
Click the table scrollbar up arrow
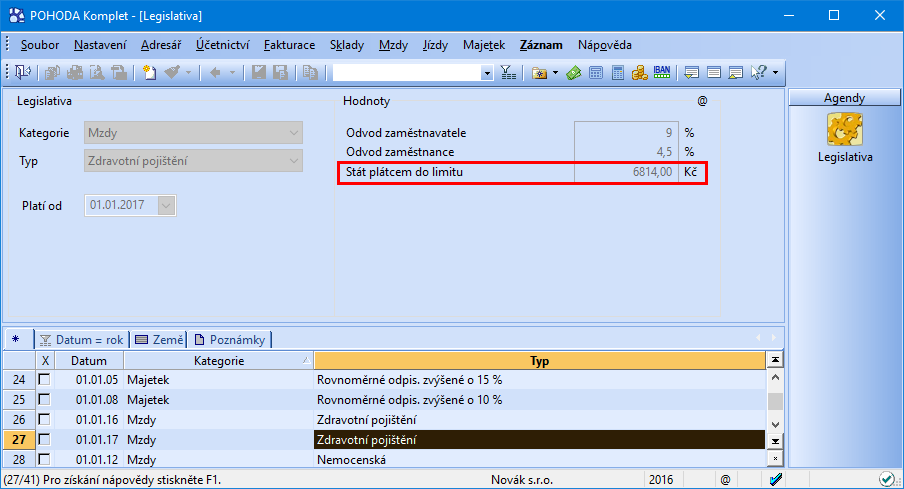pyautogui.click(x=775, y=378)
